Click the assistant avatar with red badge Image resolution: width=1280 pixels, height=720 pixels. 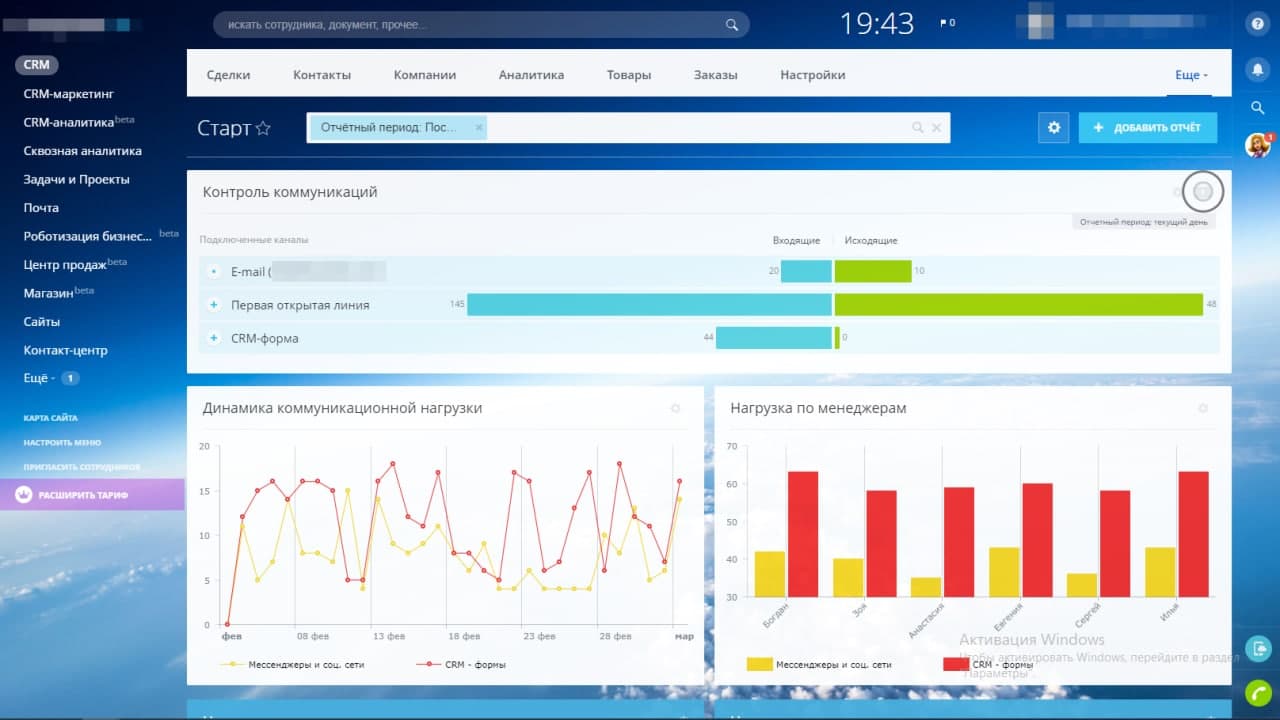pos(1257,146)
